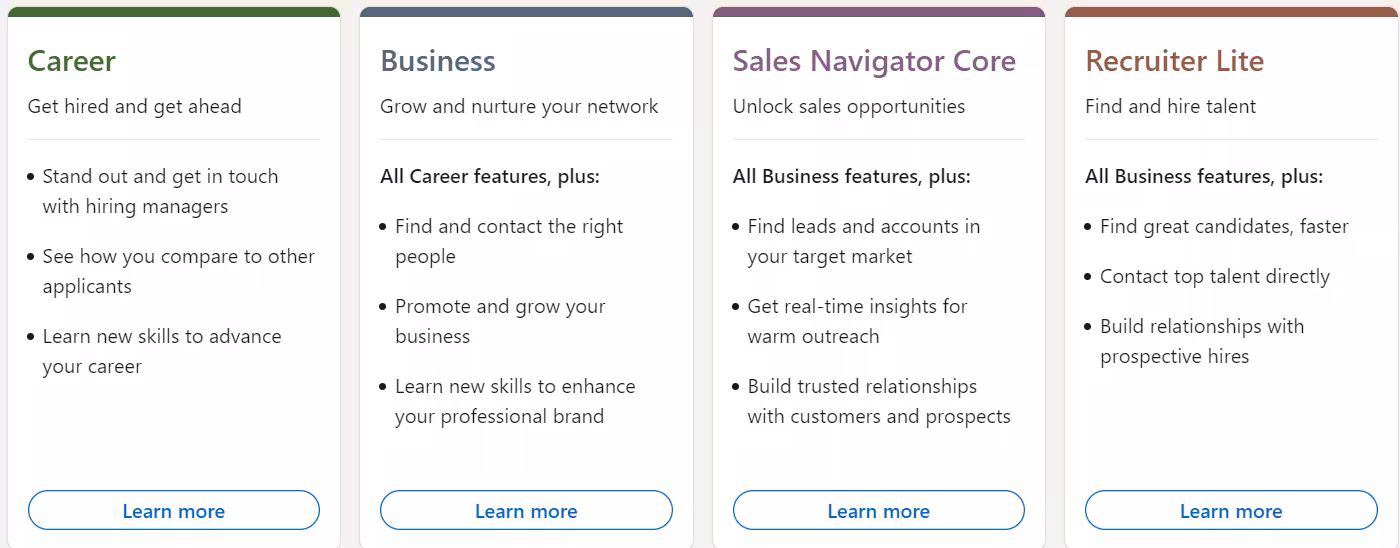
Task: Click "Get hired and get ahead" subtitle
Action: click(x=135, y=106)
